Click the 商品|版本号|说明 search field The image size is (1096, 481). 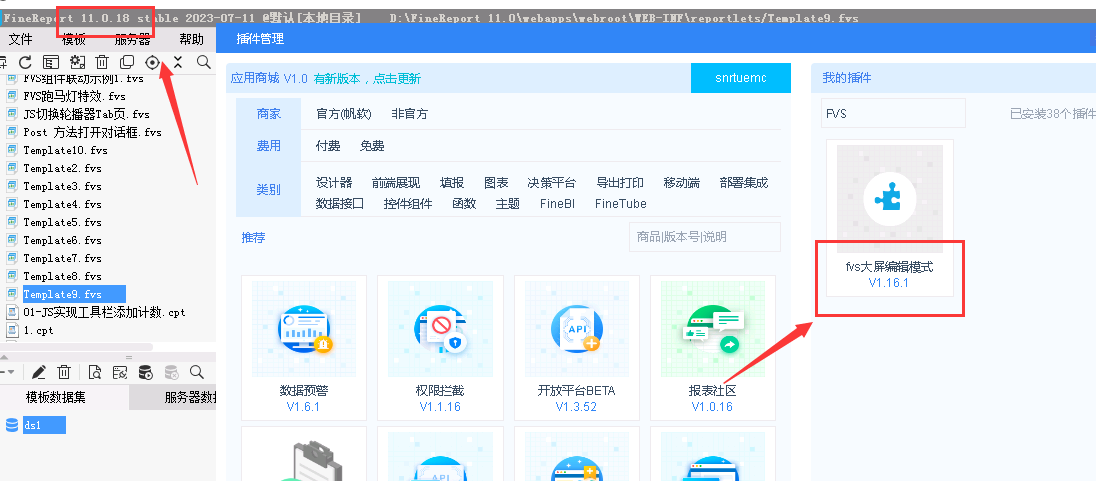[705, 237]
